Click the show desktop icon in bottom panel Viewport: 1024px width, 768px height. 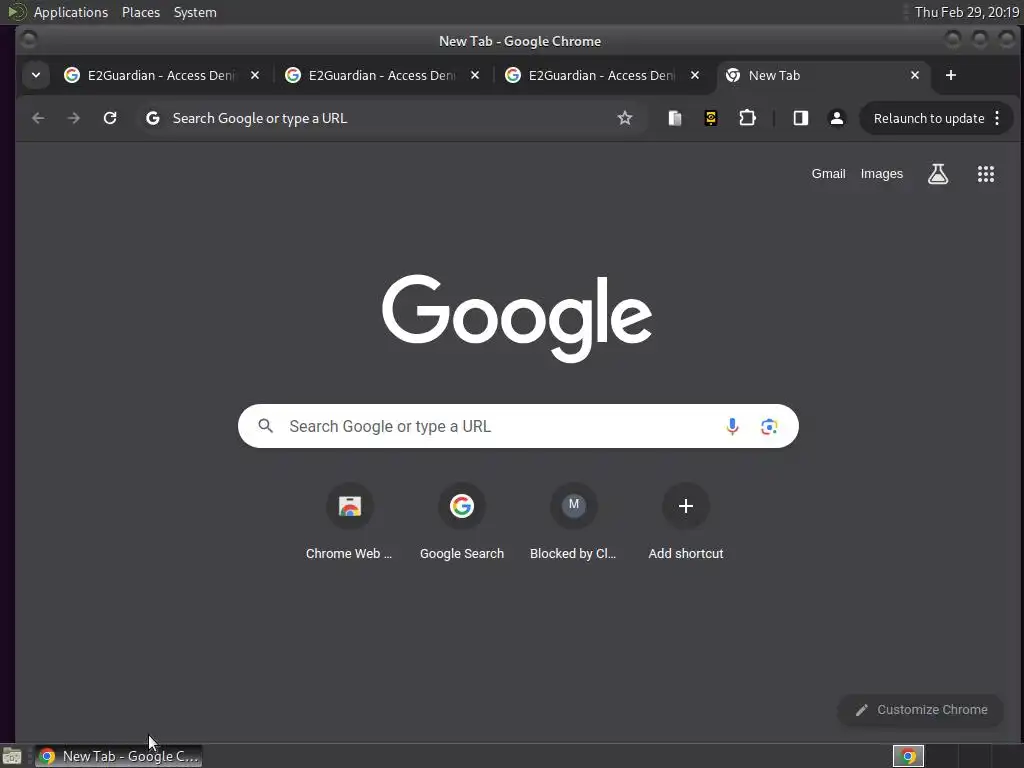pyautogui.click(x=12, y=757)
